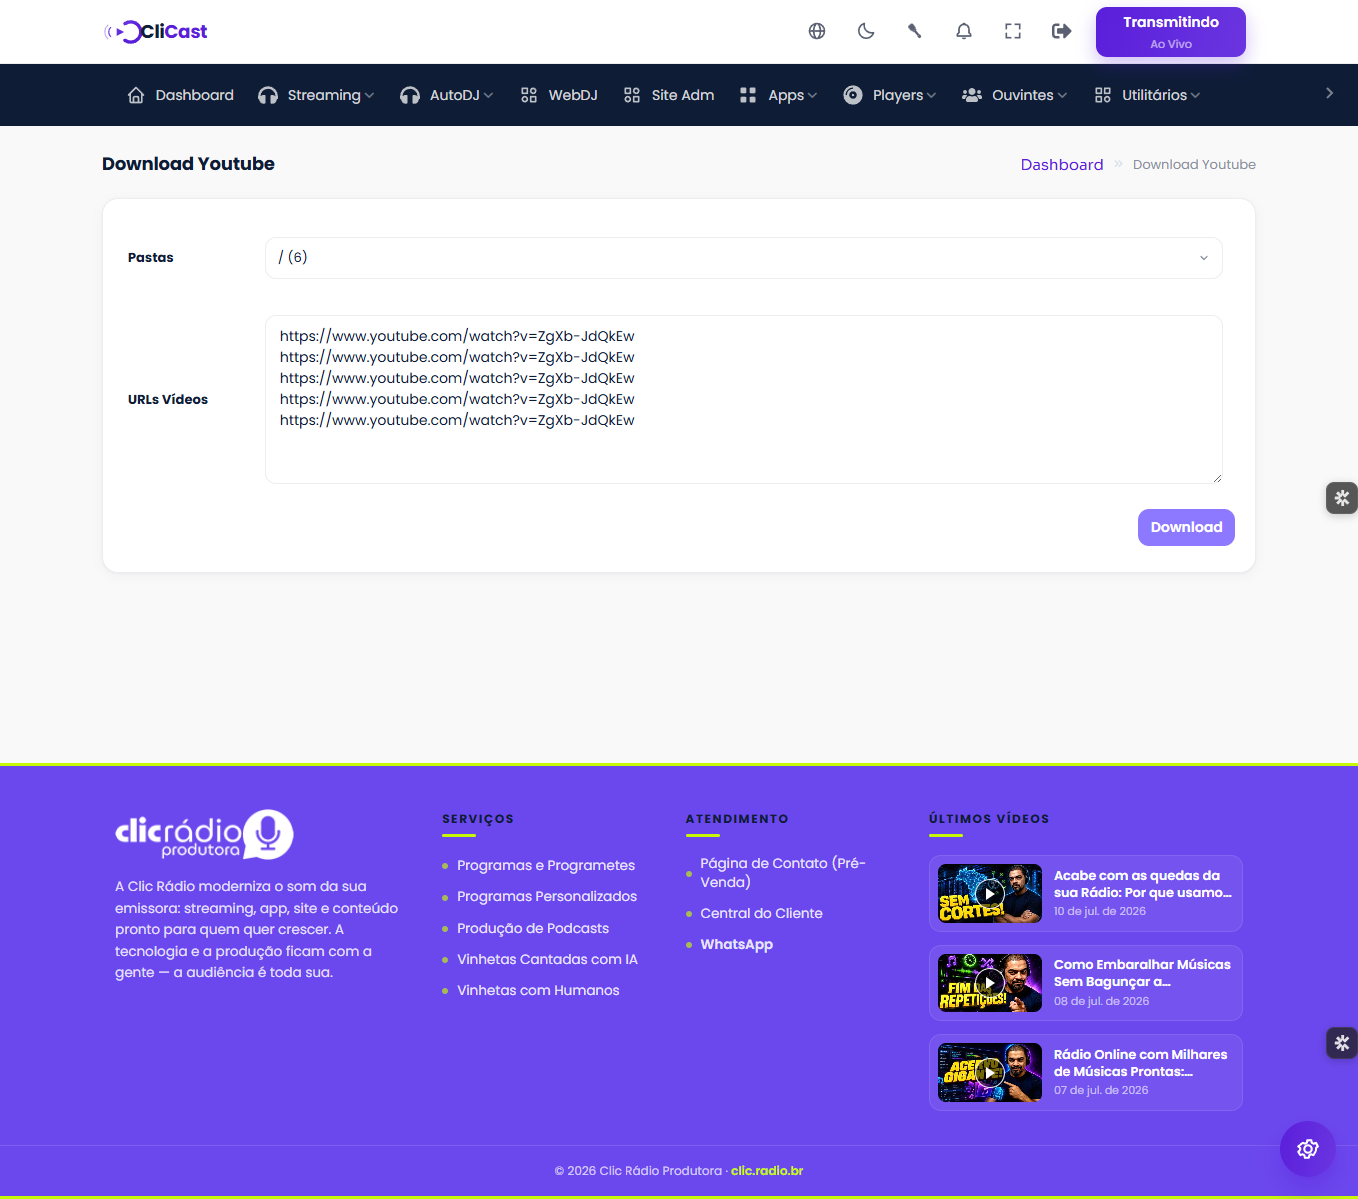Screen dimensions: 1358x1199
Task: Play the 'Como Embaralhar Músicas' video thumbnail
Action: point(989,983)
